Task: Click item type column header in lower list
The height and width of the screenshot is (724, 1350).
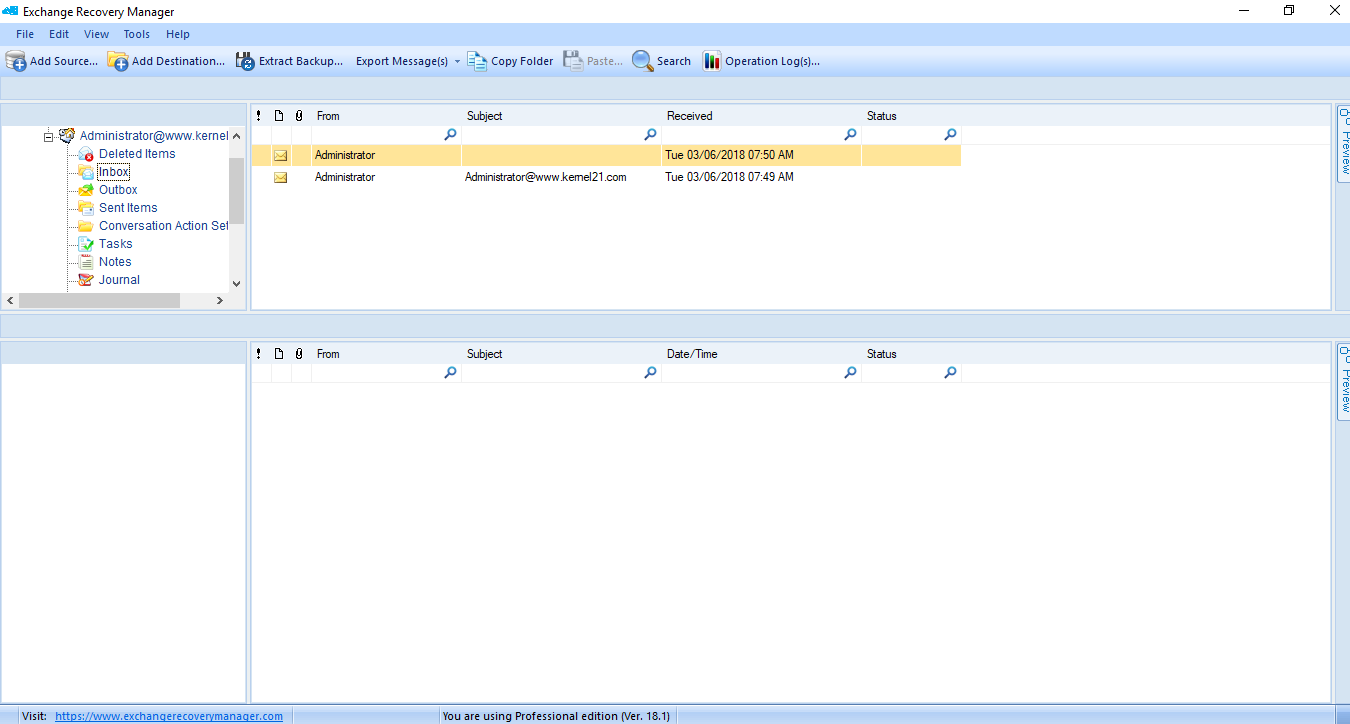Action: point(279,354)
